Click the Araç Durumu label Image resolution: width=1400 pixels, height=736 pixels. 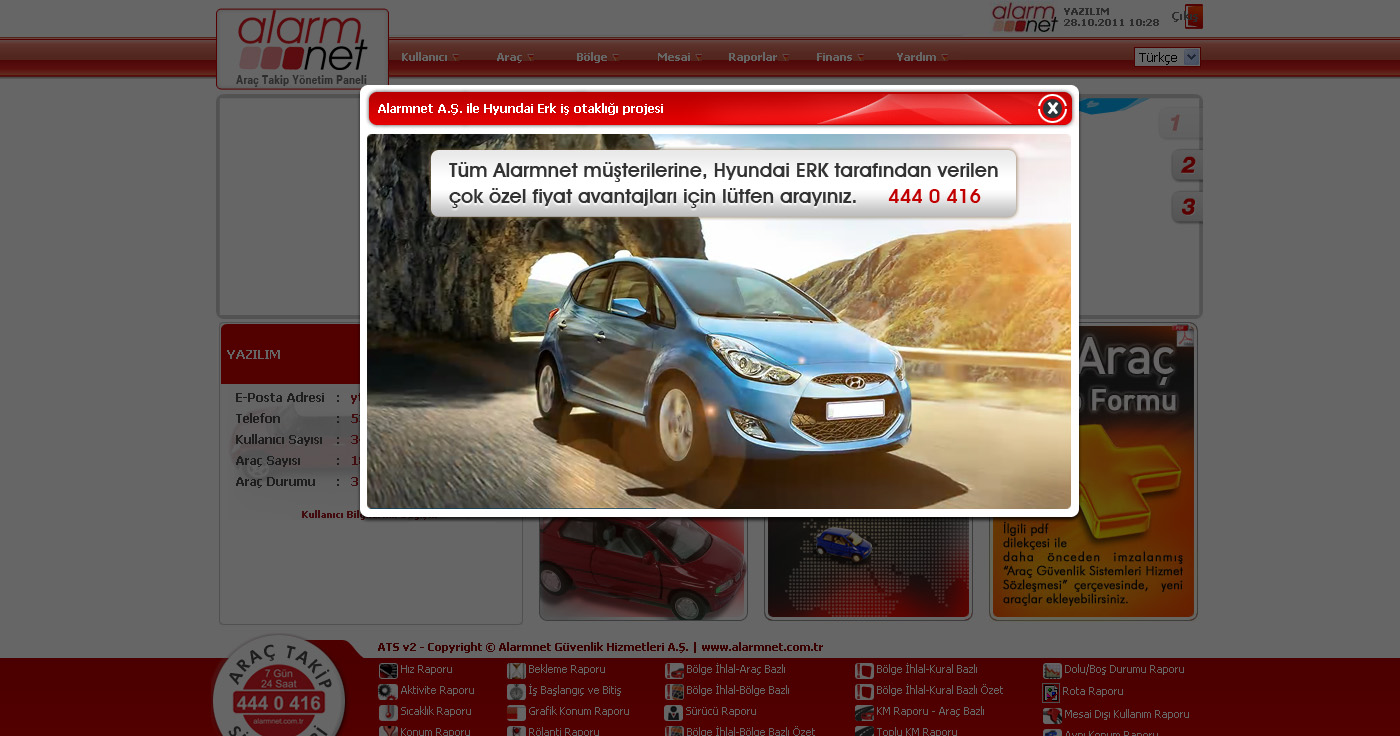tap(275, 481)
